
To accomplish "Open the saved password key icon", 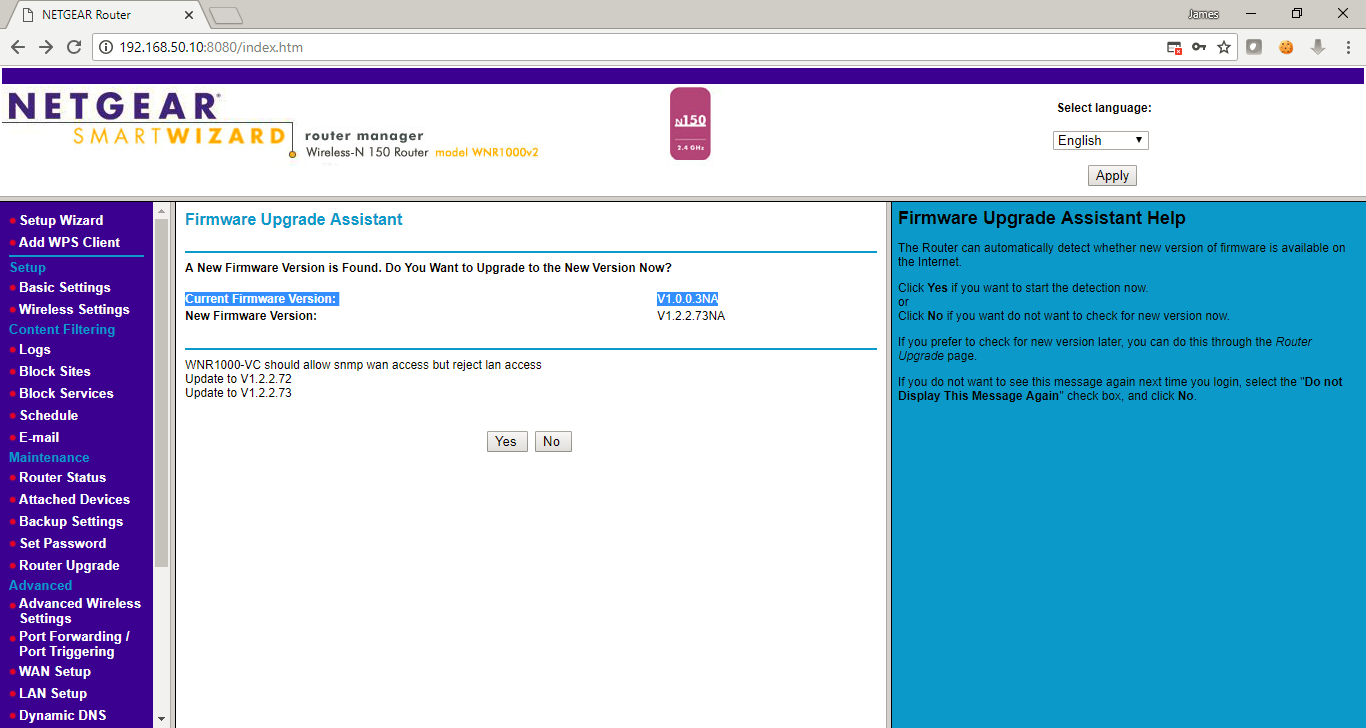I will click(1199, 47).
